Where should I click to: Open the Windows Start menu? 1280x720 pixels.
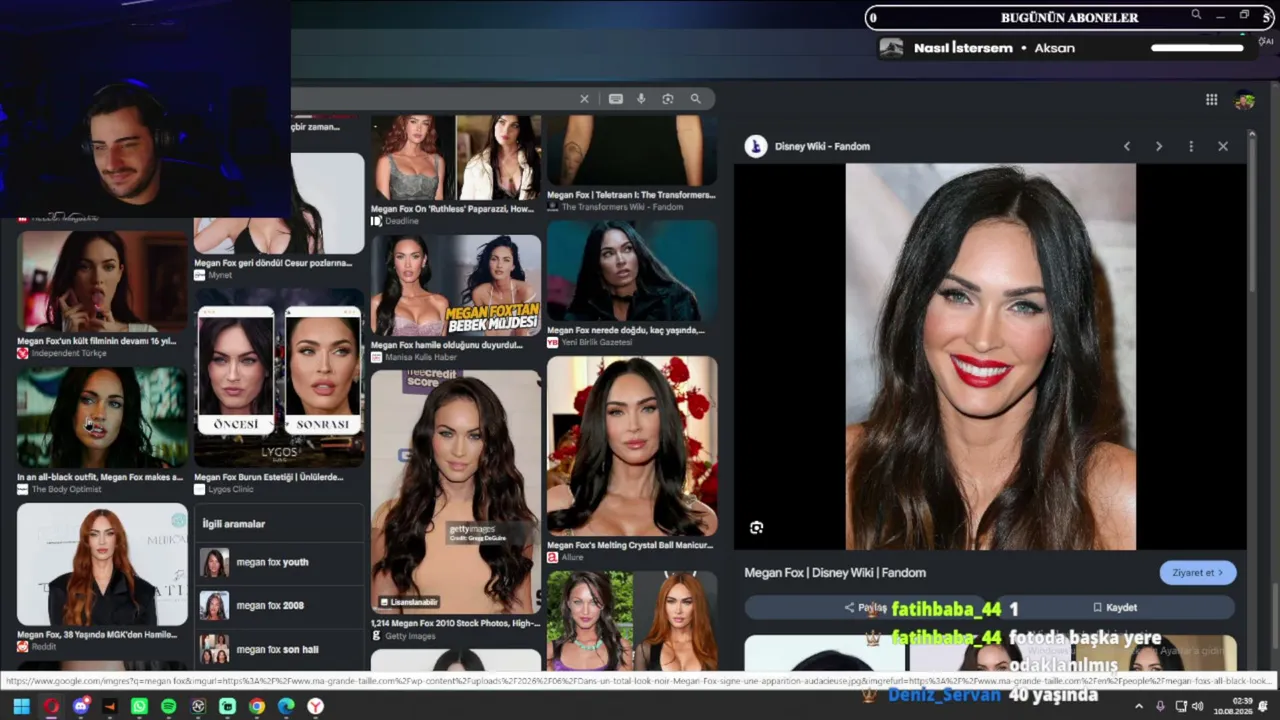pos(21,706)
